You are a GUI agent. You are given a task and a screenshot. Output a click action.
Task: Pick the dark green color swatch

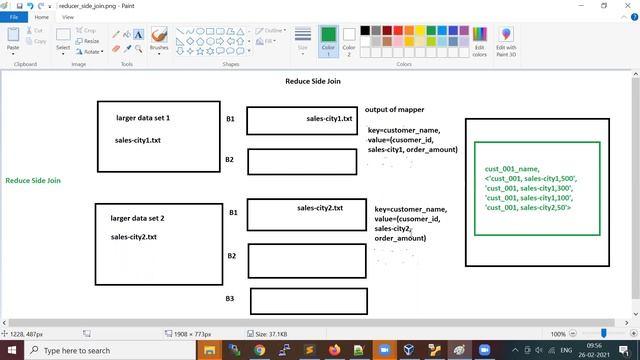[431, 30]
